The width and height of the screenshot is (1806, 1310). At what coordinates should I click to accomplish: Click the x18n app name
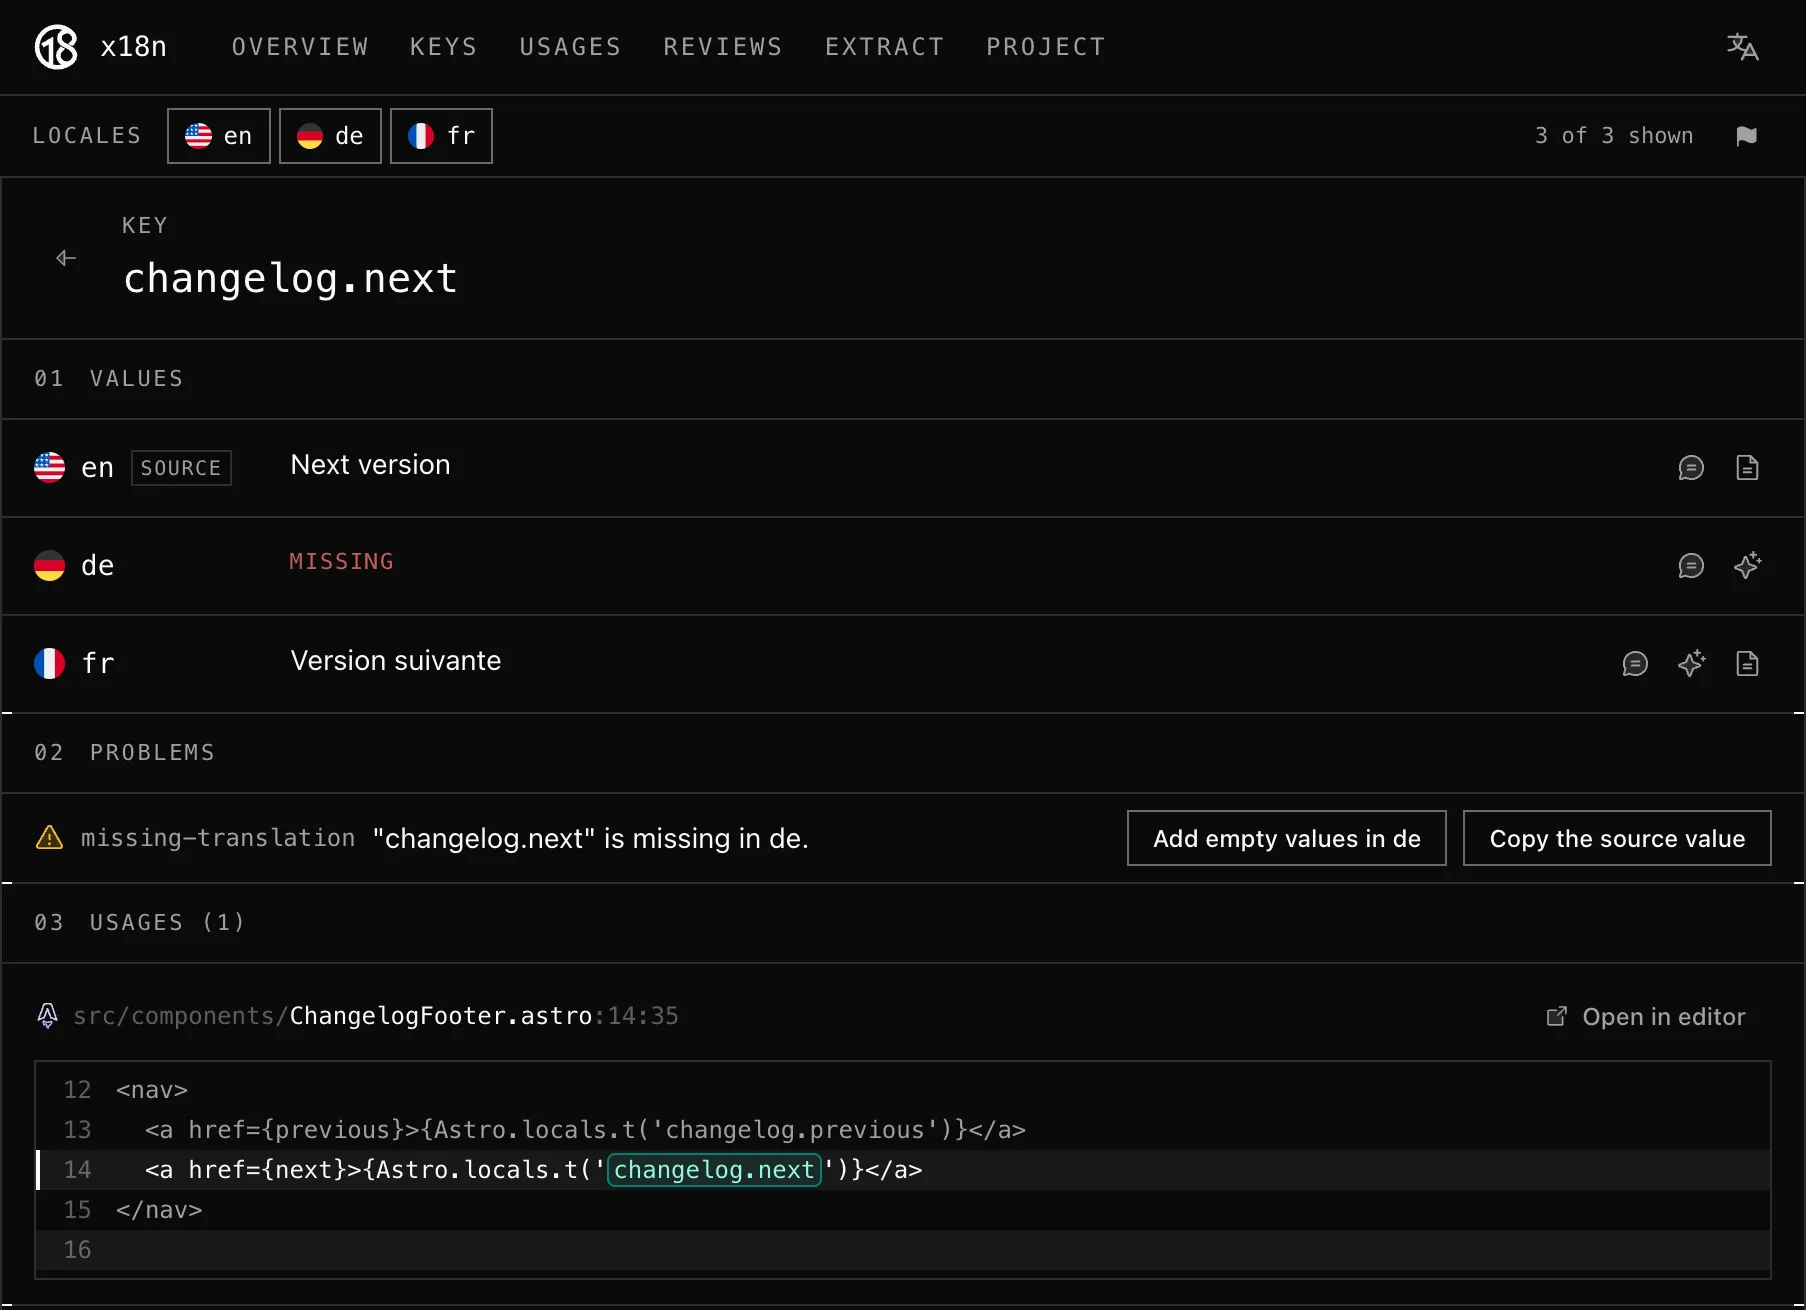(133, 47)
